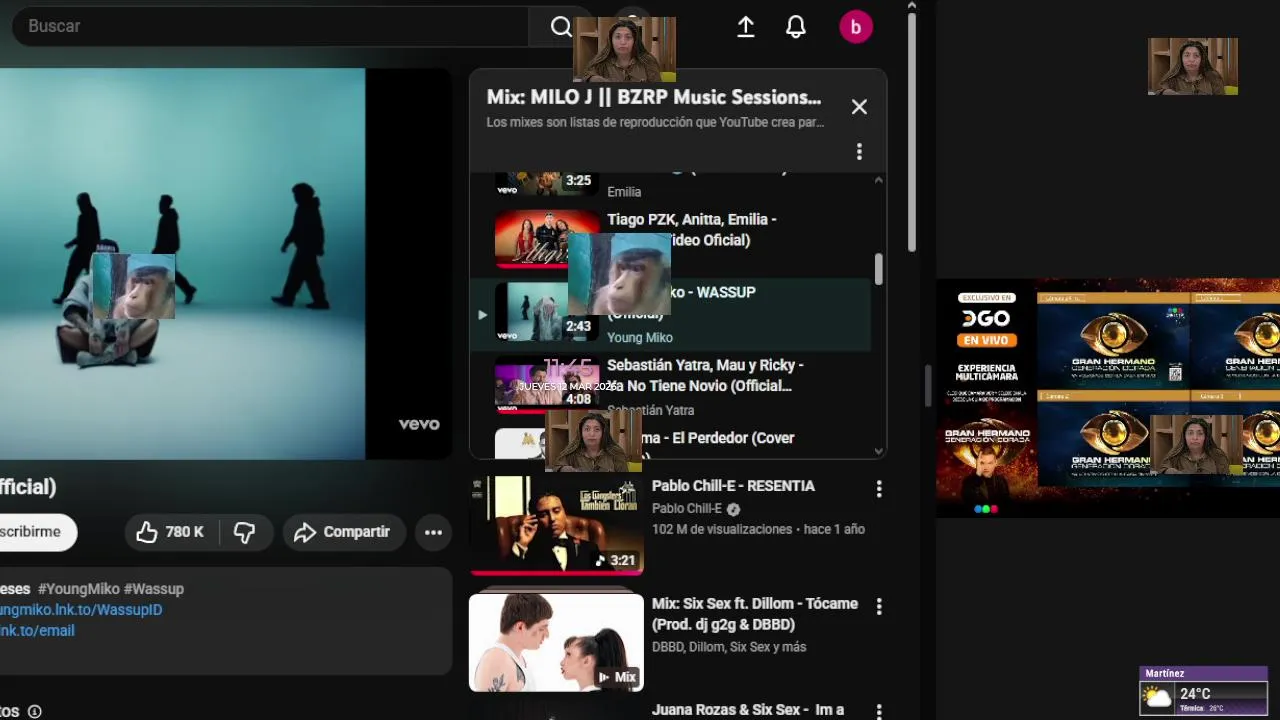Open the #YoungMiko hashtag
Screen dimensions: 1280x720
click(79, 589)
